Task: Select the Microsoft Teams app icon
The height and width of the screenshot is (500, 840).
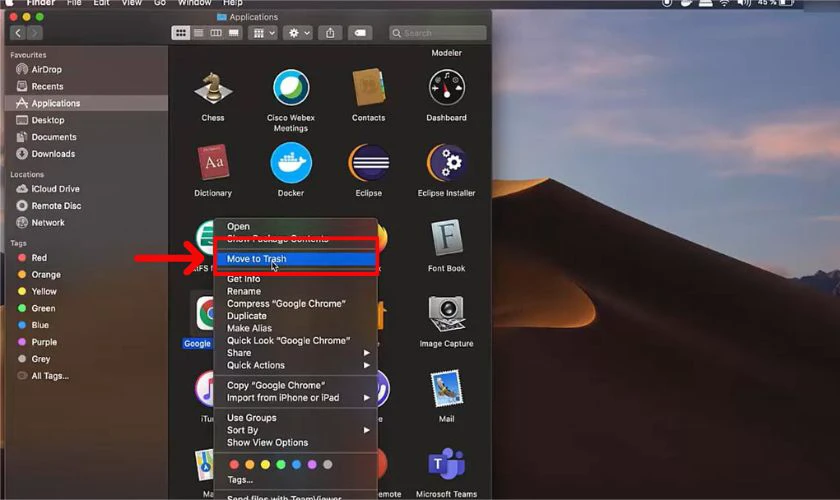Action: (x=446, y=464)
